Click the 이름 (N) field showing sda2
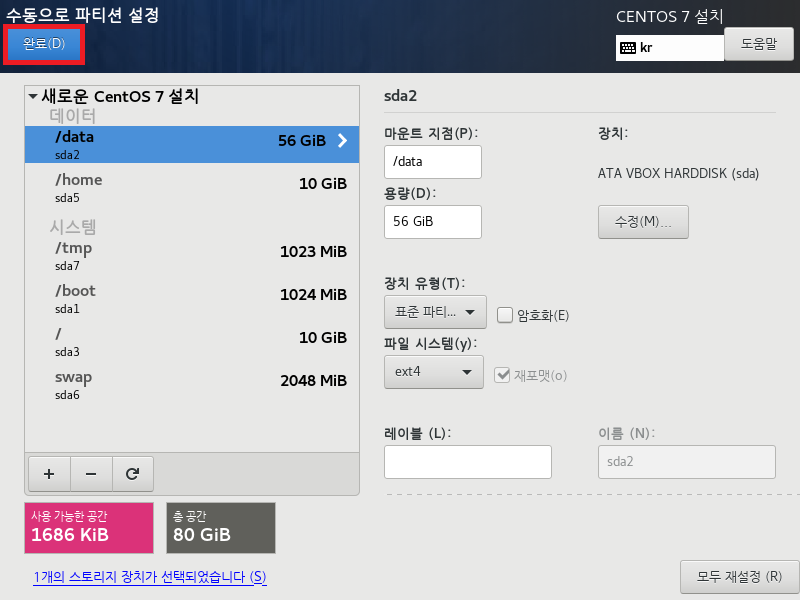 (687, 462)
